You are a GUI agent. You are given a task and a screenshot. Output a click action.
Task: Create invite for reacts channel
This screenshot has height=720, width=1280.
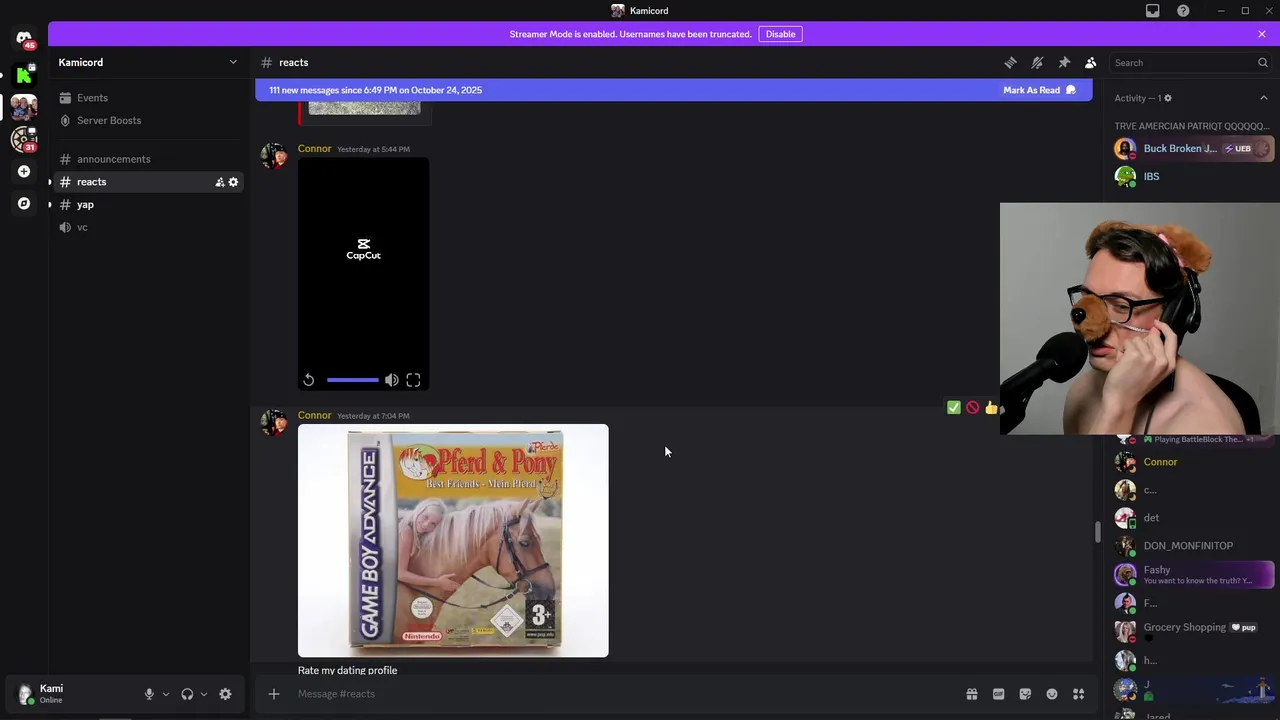[x=219, y=182]
